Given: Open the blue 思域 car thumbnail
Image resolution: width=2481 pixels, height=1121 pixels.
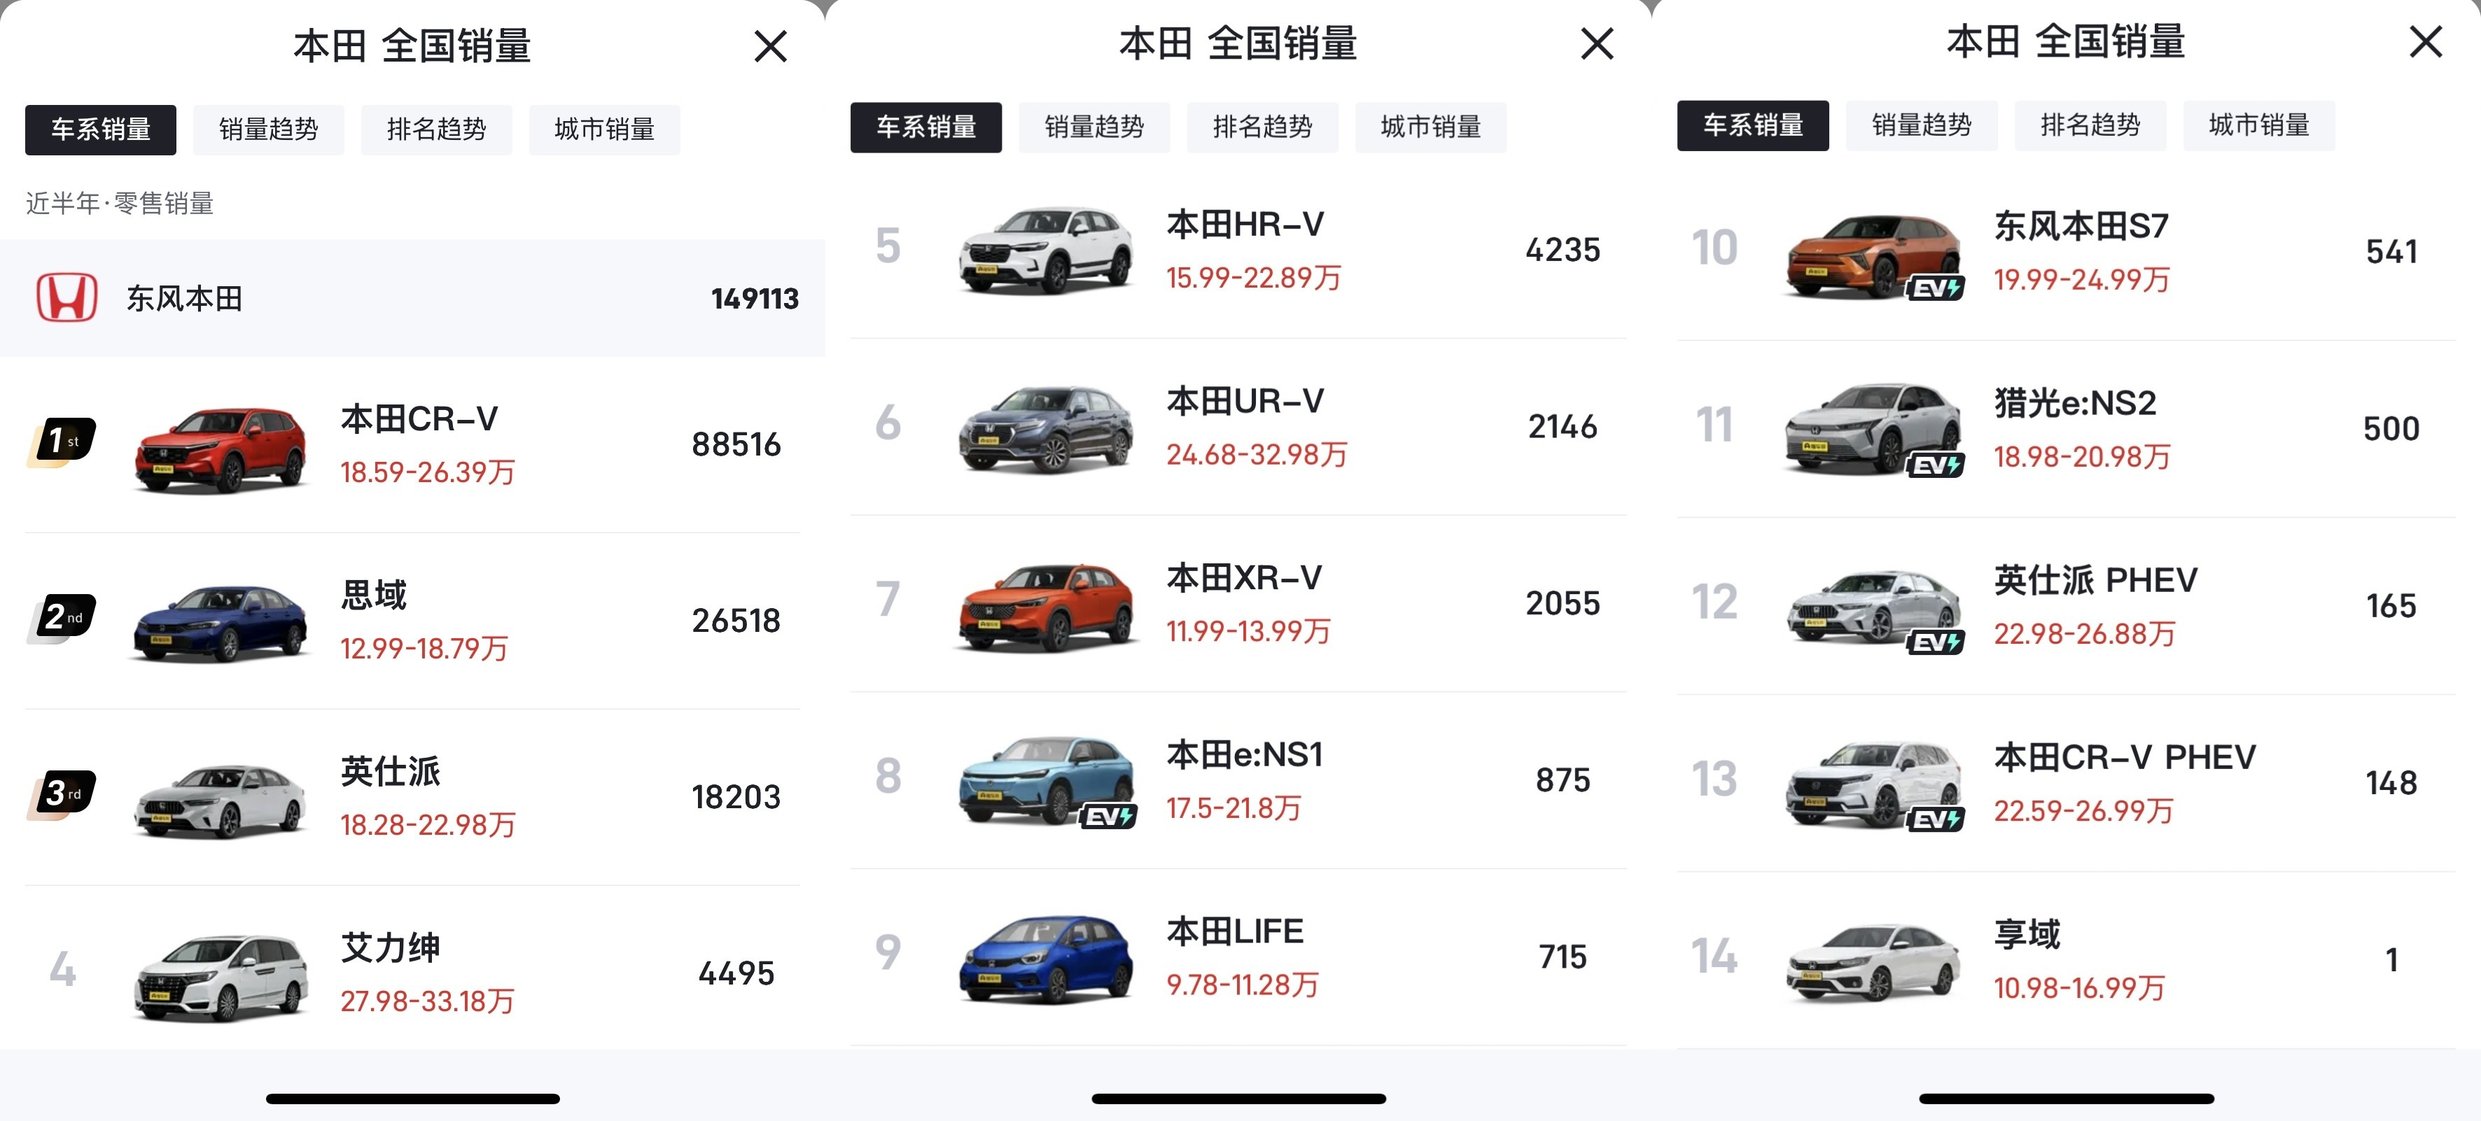Looking at the screenshot, I should click(220, 624).
